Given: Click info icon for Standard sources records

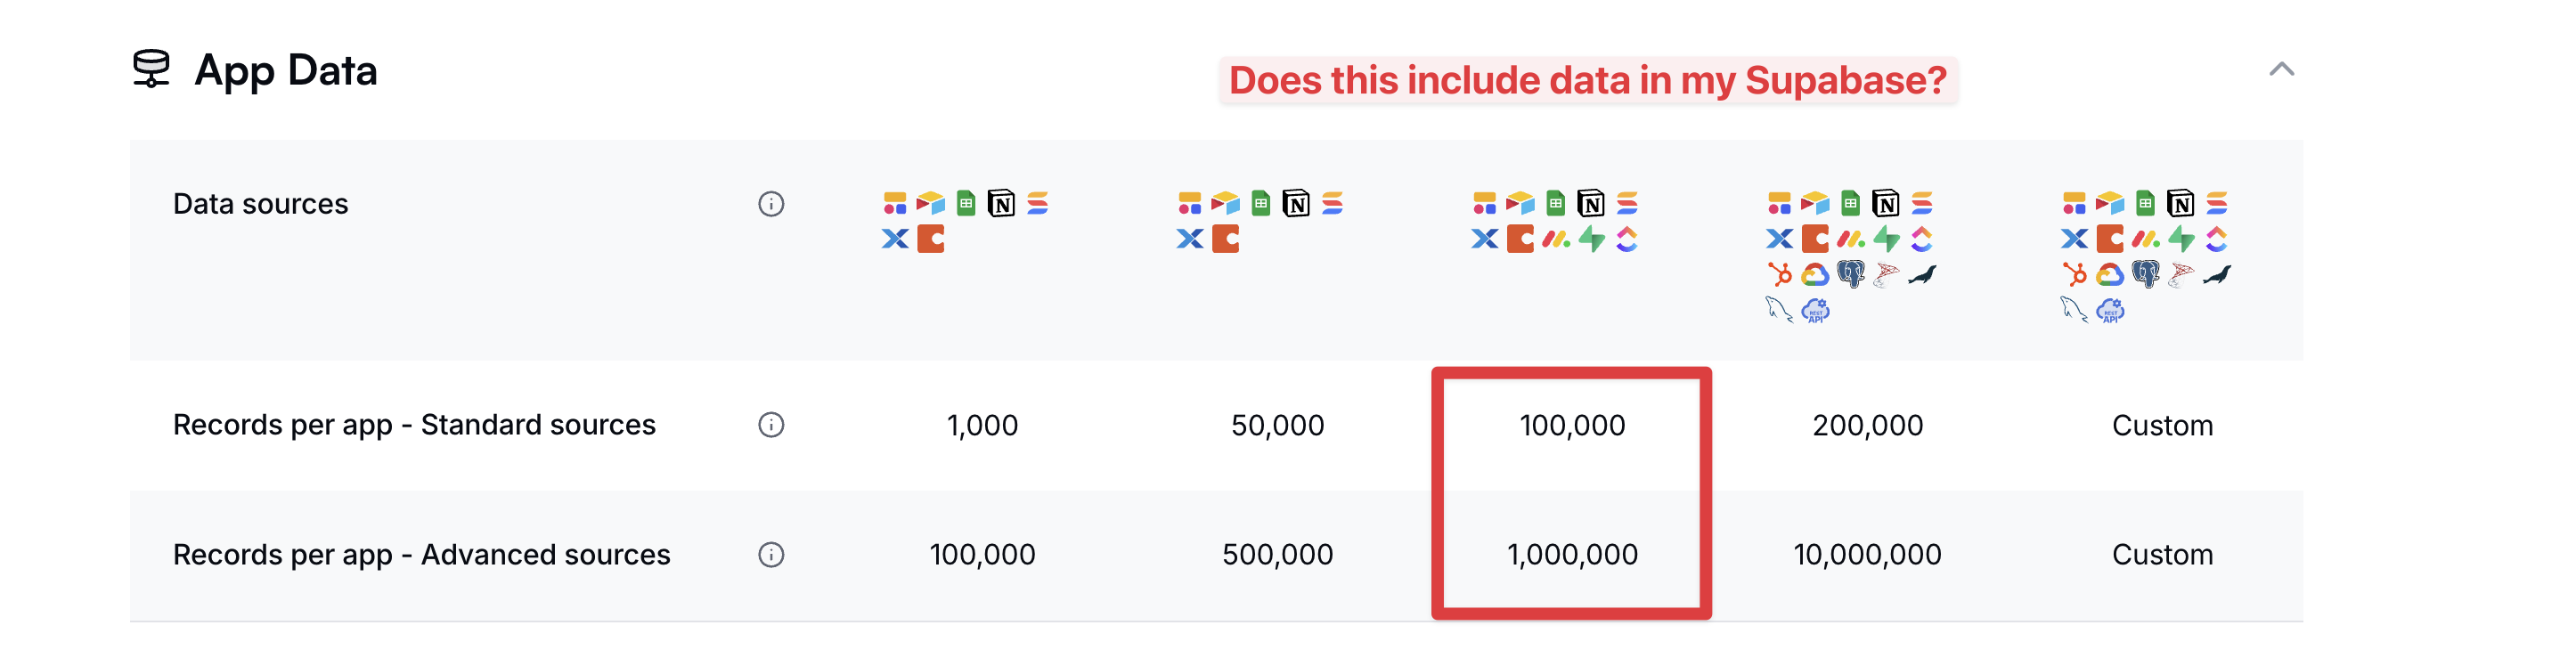Looking at the screenshot, I should point(771,425).
